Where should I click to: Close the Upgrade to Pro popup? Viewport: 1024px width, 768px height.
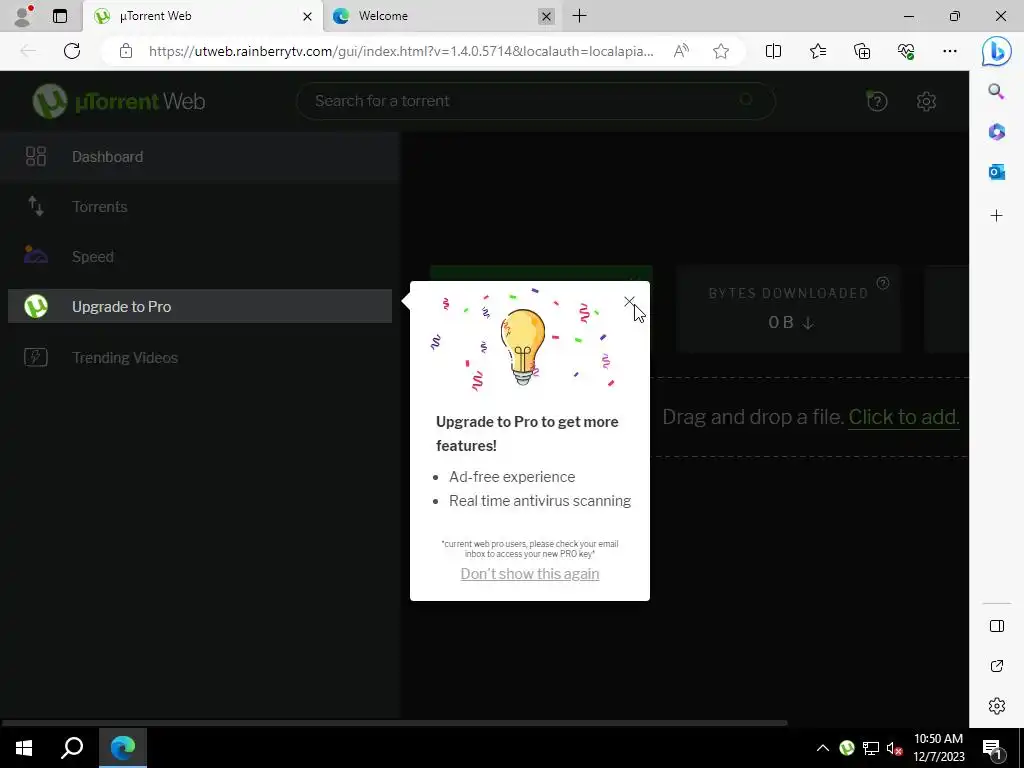(629, 301)
